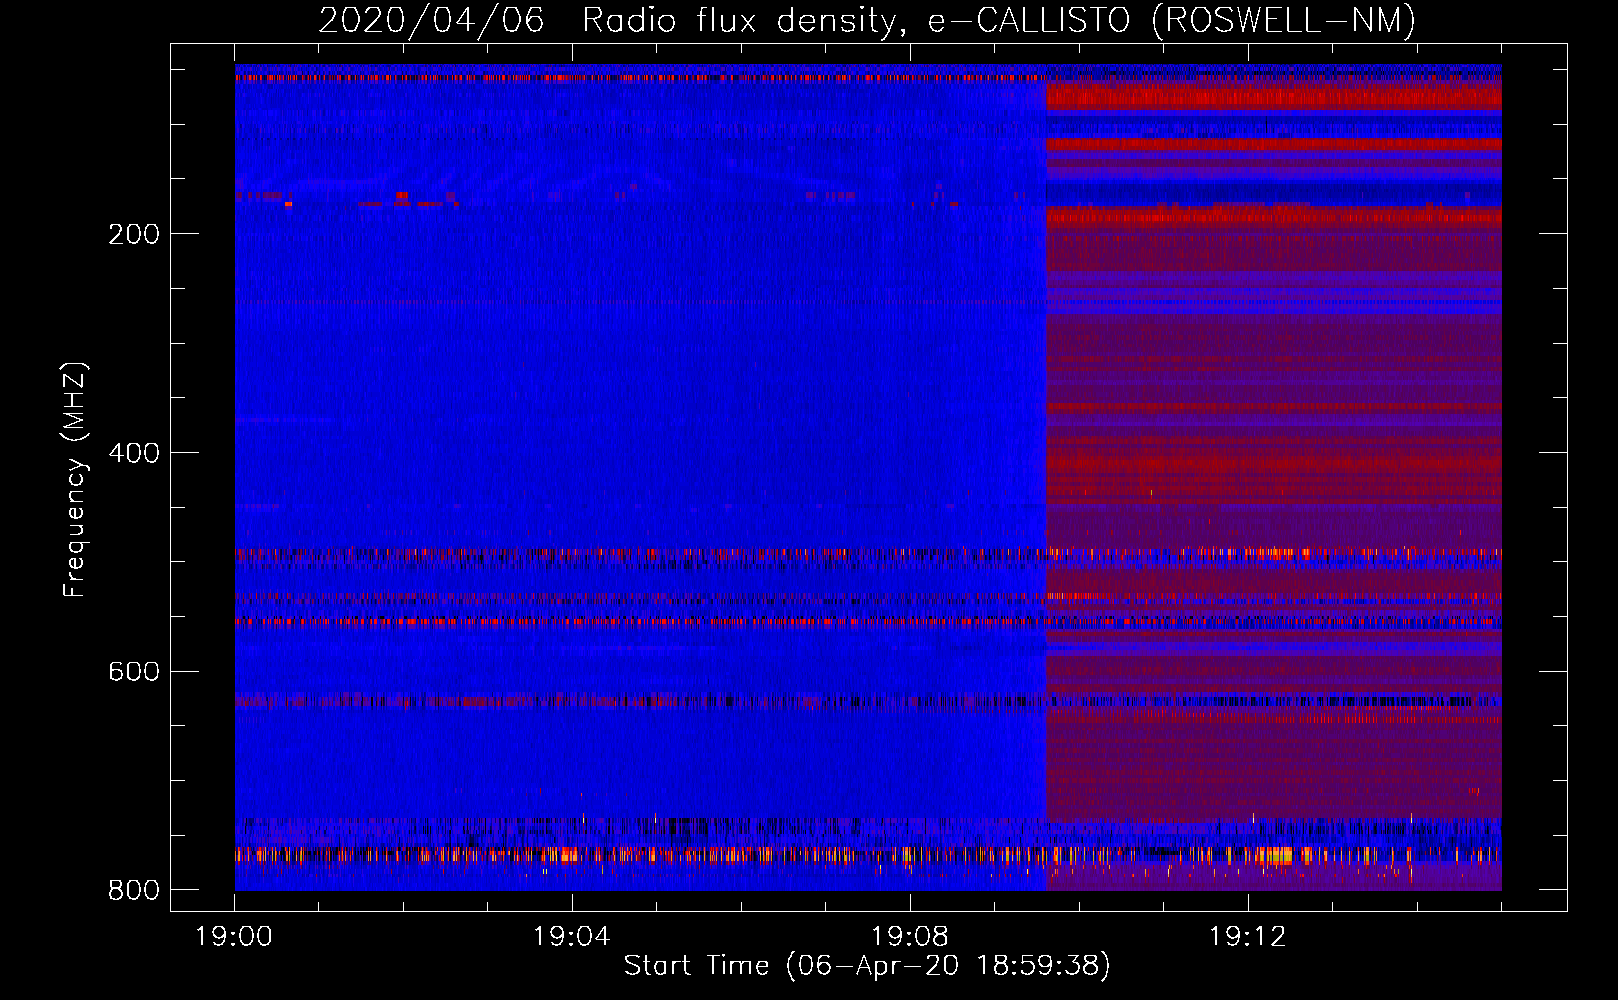Click the 19:12 time tick label

tap(1247, 937)
